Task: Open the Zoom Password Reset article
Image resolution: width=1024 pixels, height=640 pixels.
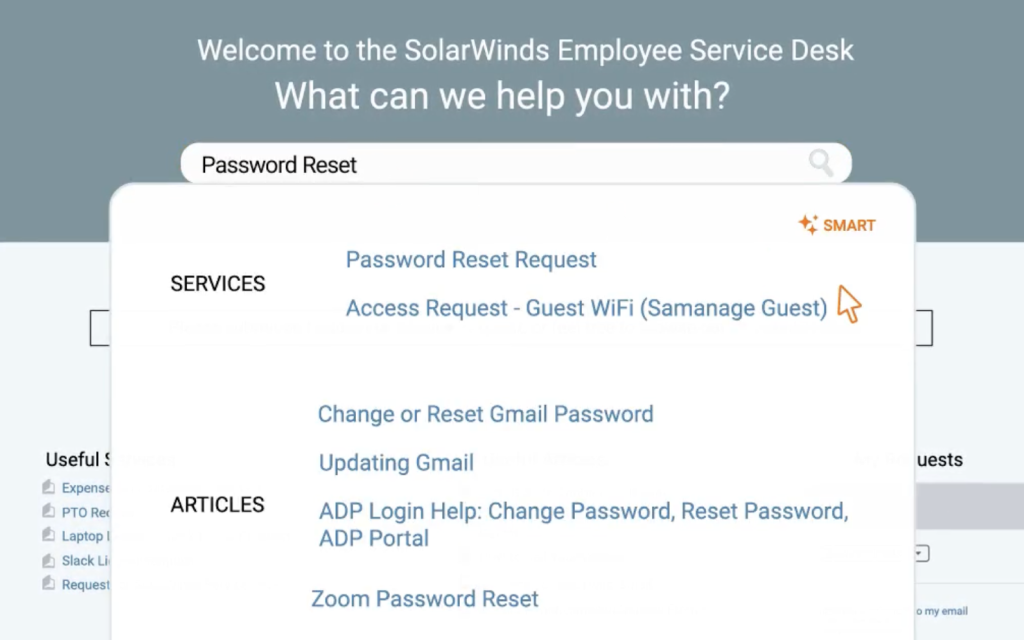Action: 425,599
